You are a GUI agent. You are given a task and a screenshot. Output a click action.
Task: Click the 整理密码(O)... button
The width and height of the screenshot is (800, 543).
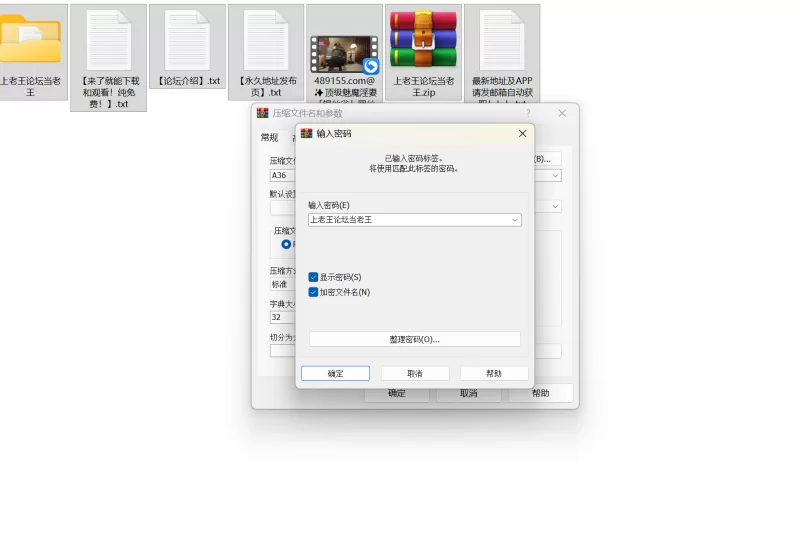[415, 339]
